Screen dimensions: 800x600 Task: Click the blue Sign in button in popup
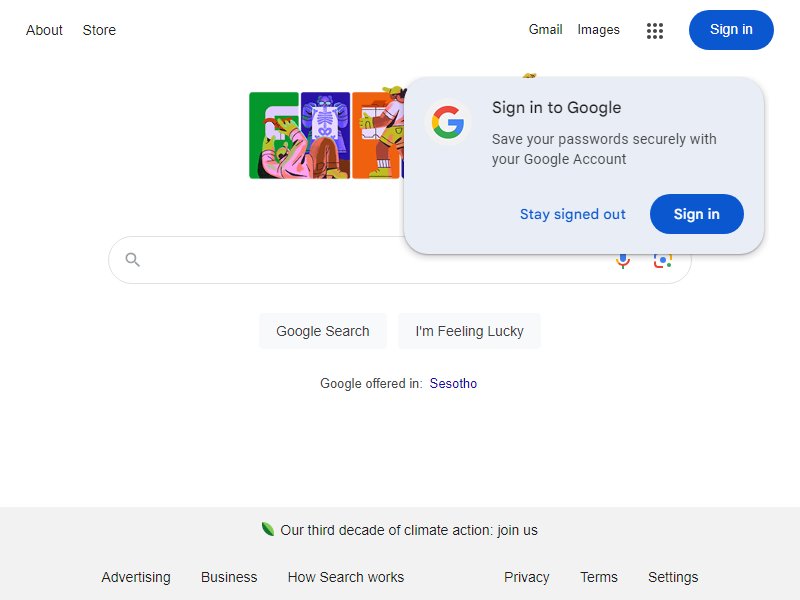696,214
